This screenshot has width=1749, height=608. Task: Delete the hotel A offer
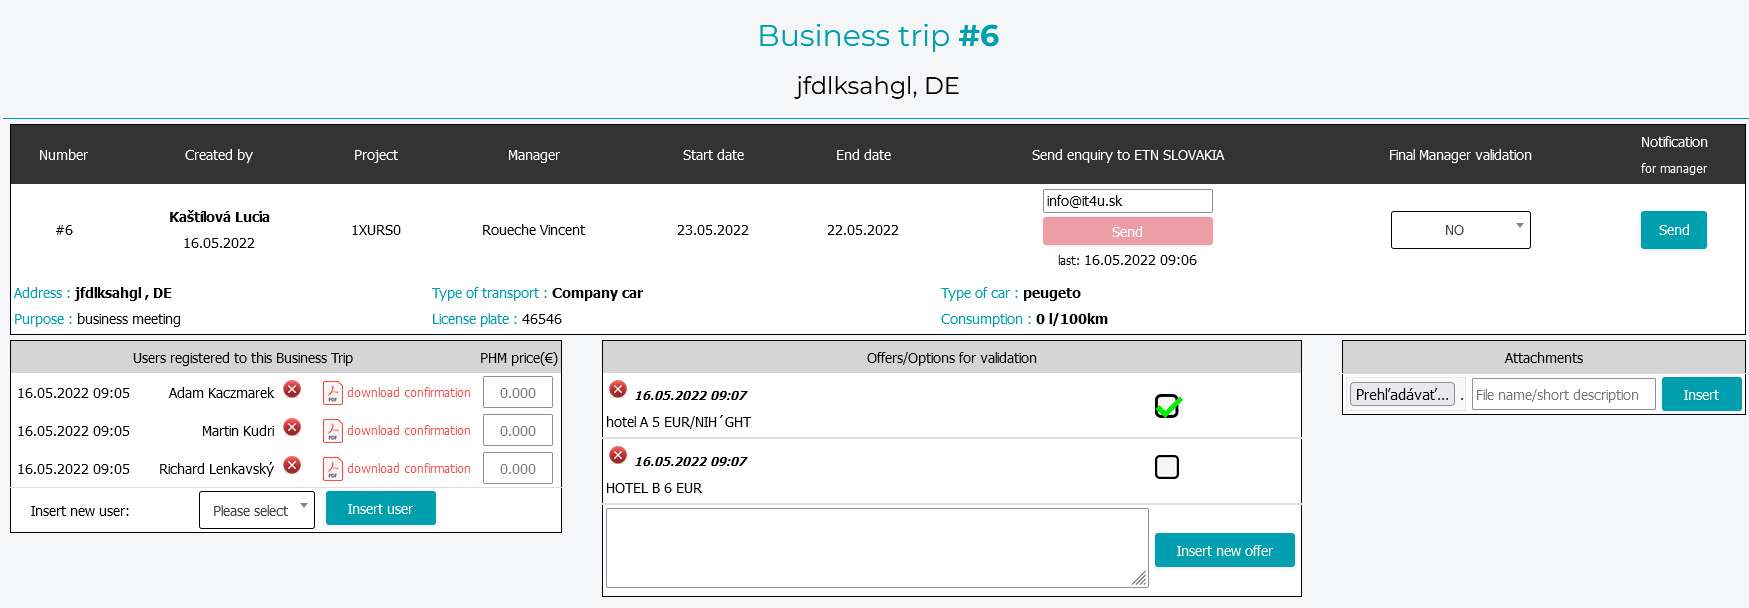pyautogui.click(x=618, y=389)
